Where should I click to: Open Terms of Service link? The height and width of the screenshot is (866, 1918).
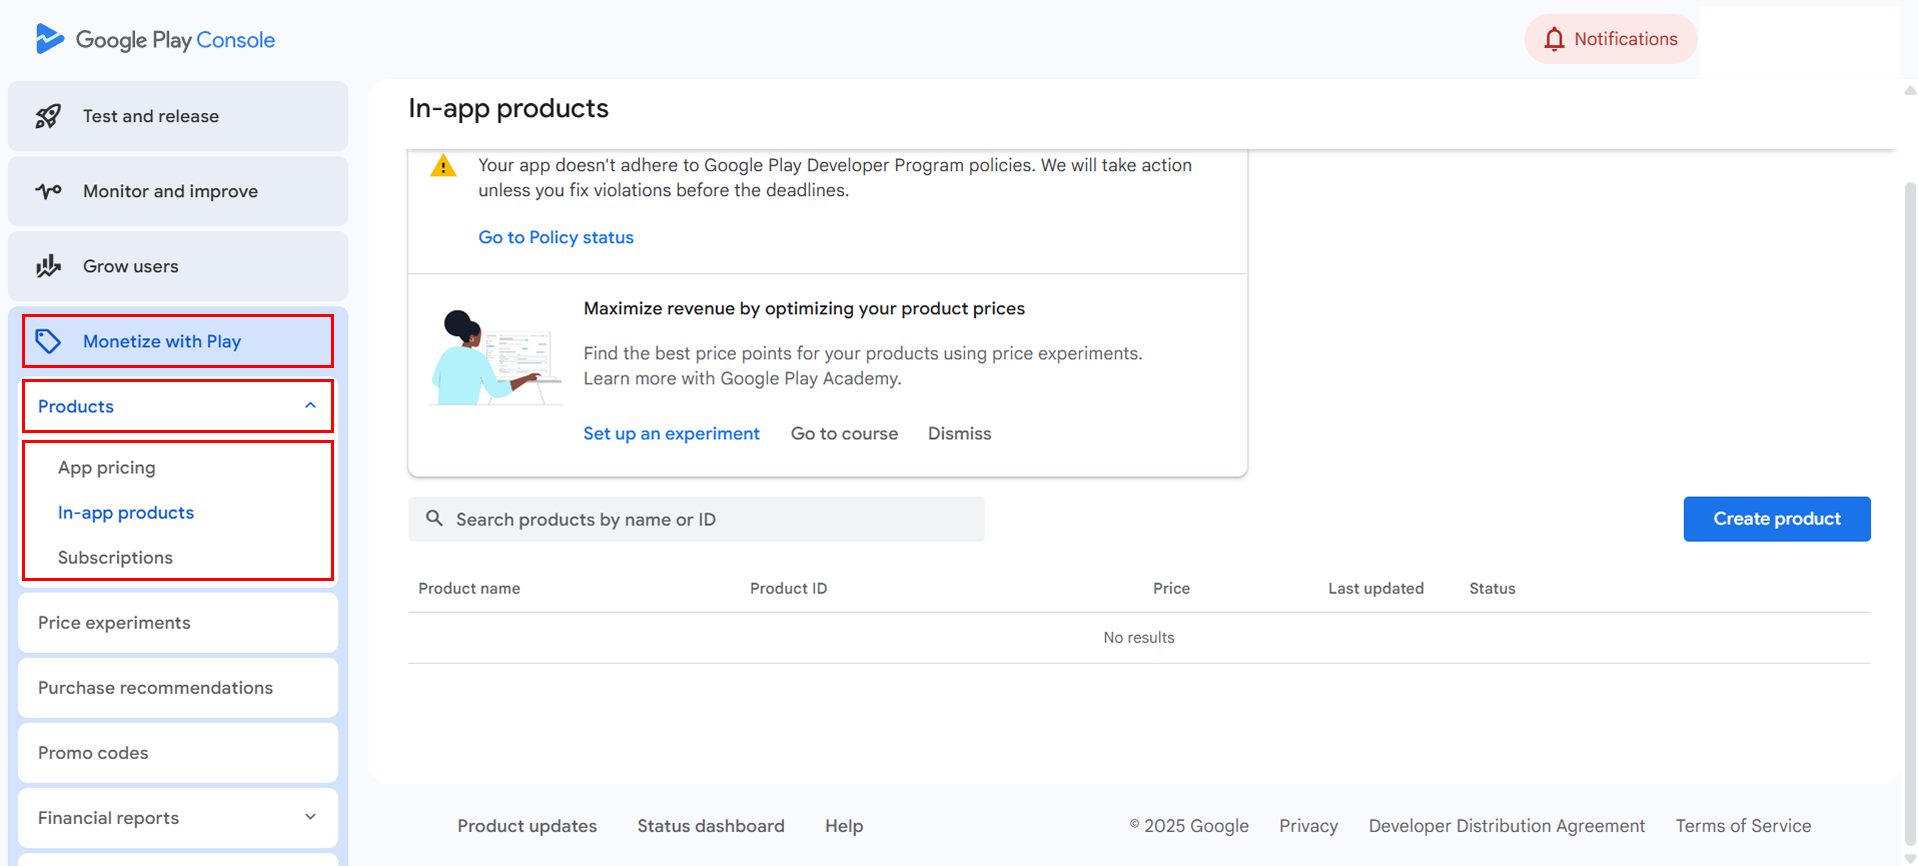(1743, 826)
